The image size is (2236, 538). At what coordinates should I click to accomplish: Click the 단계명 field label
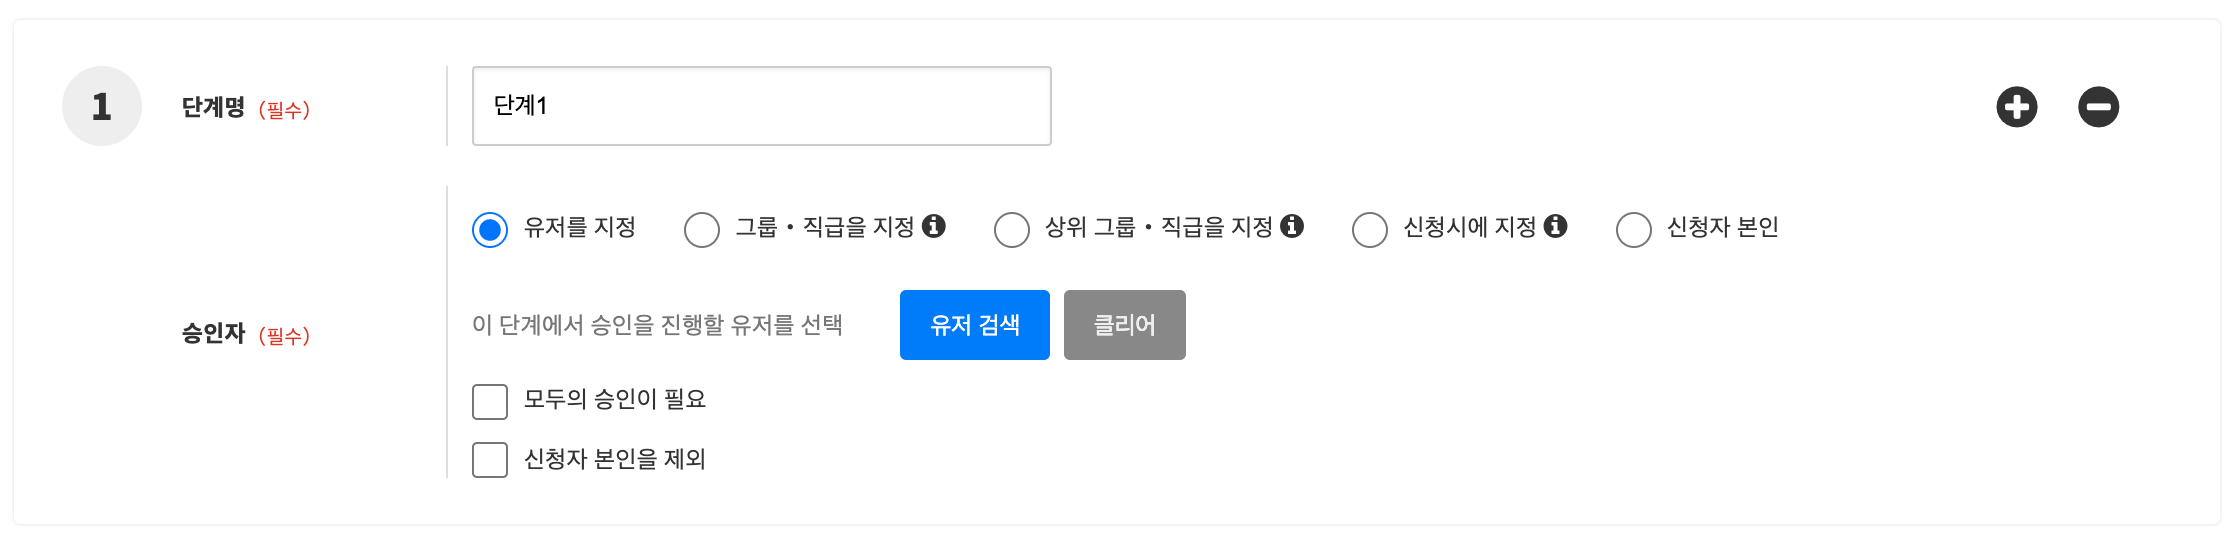pyautogui.click(x=213, y=107)
